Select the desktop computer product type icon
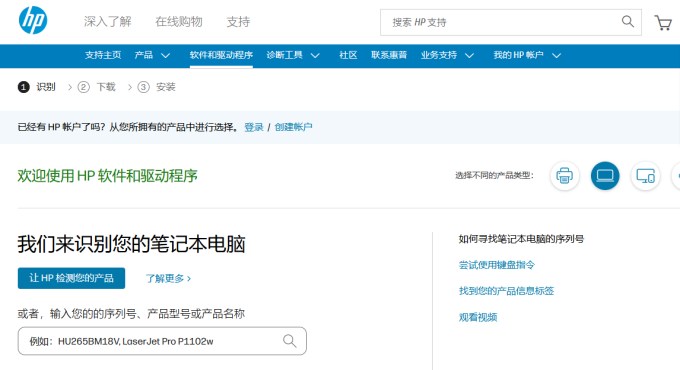Screen dimensions: 680x370 click(x=645, y=176)
